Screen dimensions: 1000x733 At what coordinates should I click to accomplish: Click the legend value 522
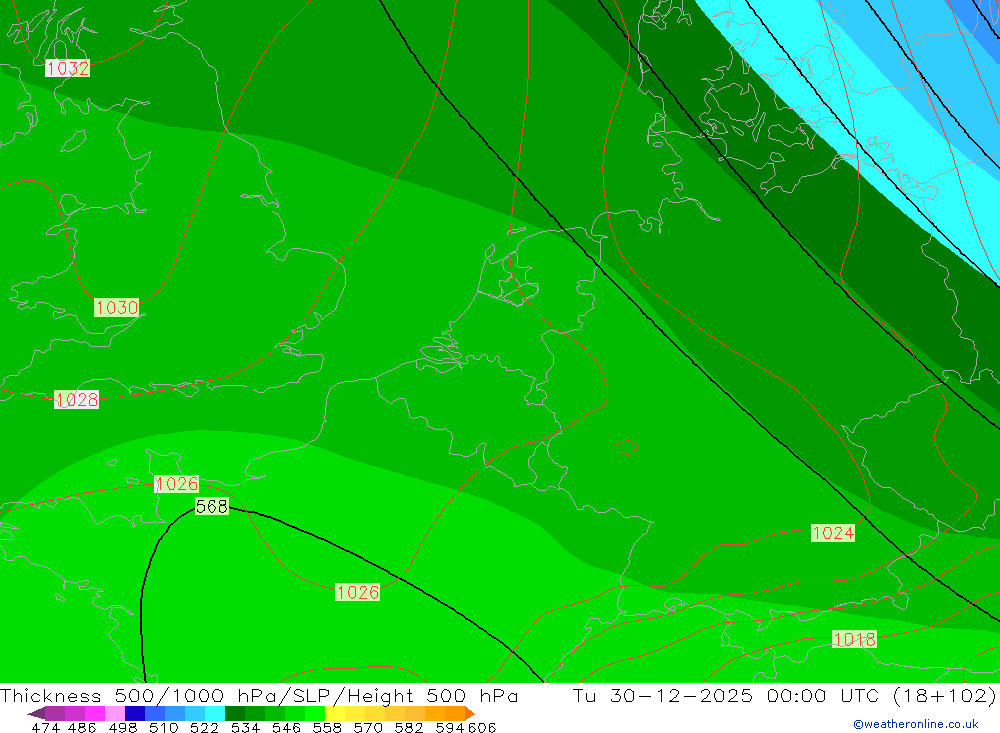click(x=205, y=727)
